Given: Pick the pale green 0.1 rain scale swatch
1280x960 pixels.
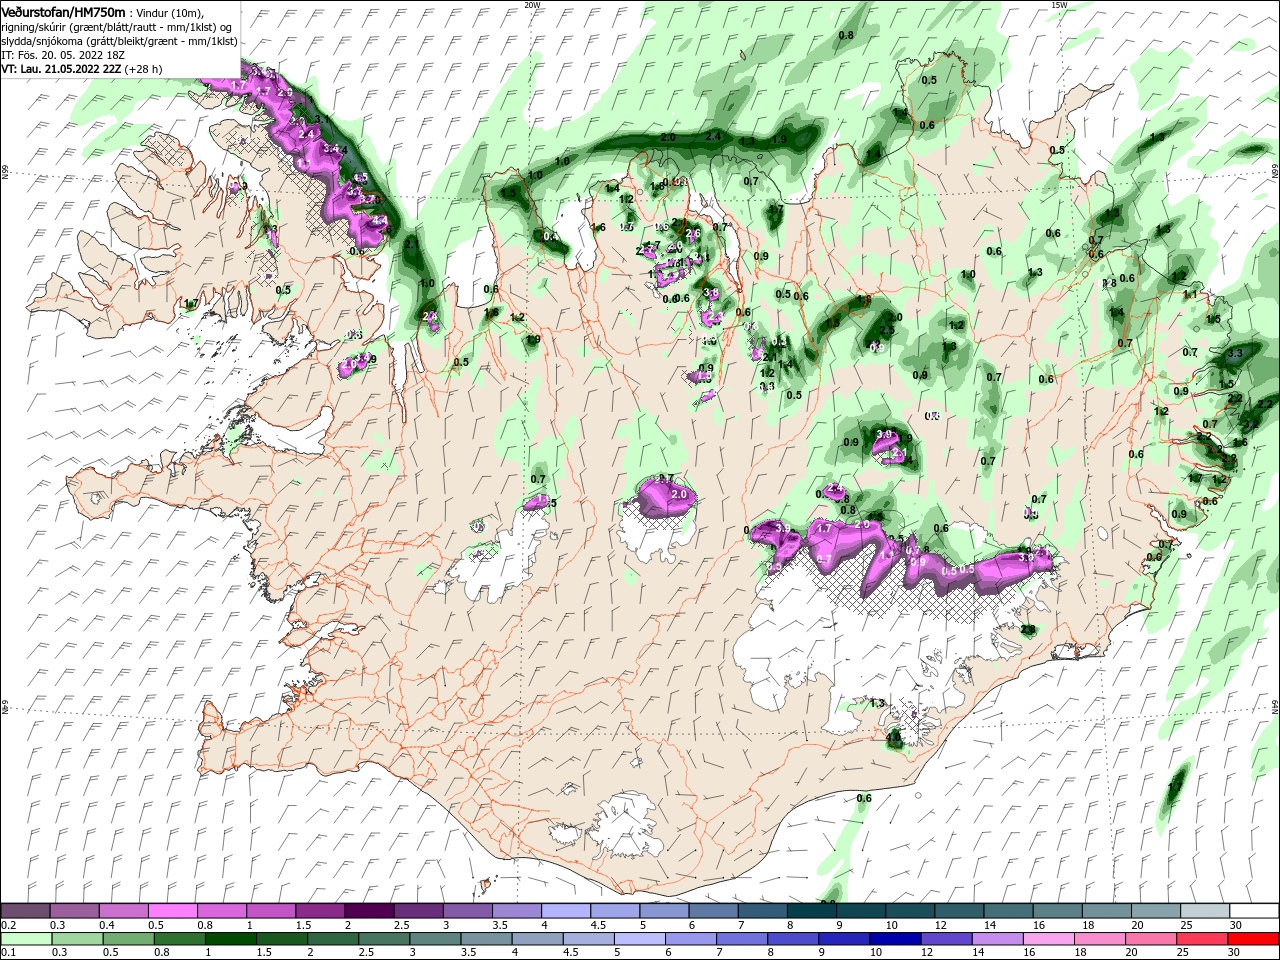Looking at the screenshot, I should [25, 939].
